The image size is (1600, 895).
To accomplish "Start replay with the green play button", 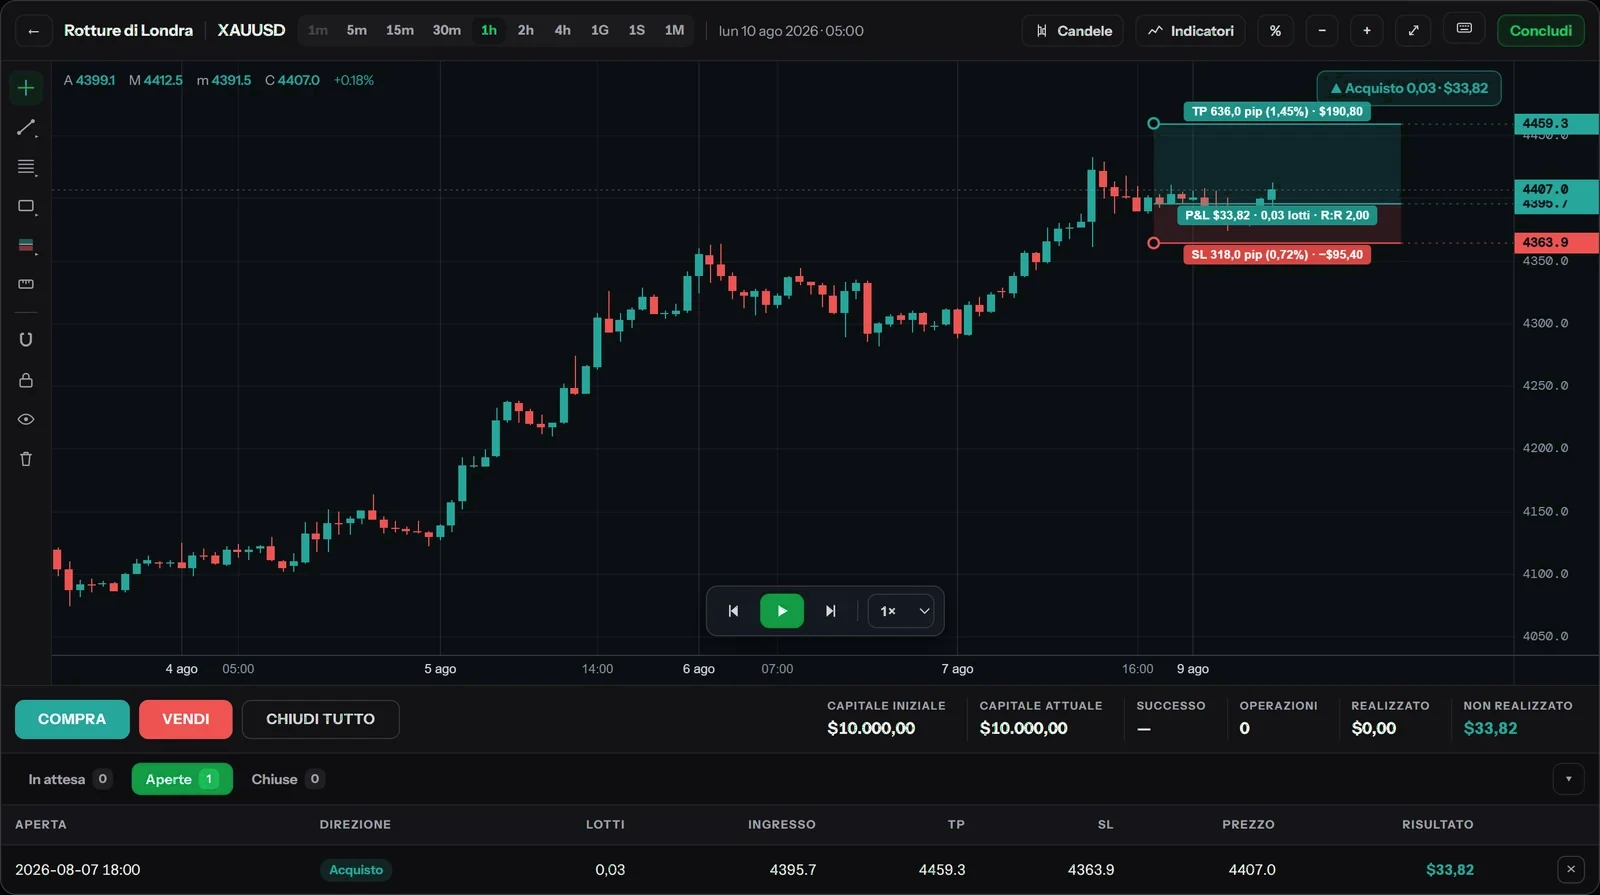I will click(782, 611).
